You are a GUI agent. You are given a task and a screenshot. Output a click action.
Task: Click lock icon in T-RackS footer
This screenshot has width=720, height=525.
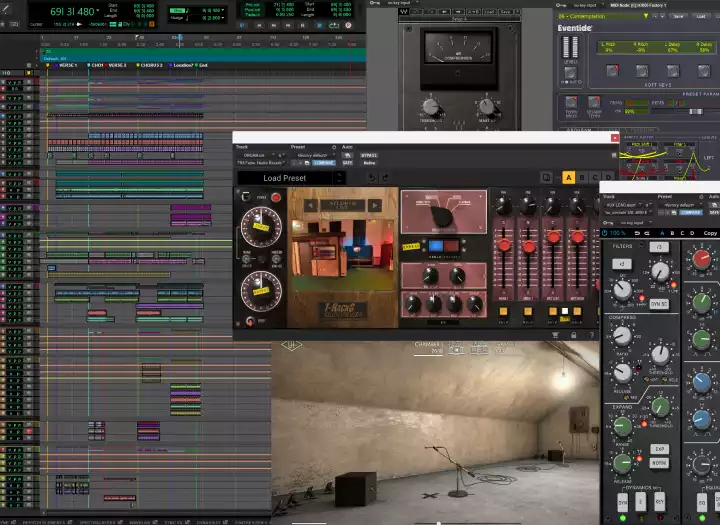click(x=574, y=335)
